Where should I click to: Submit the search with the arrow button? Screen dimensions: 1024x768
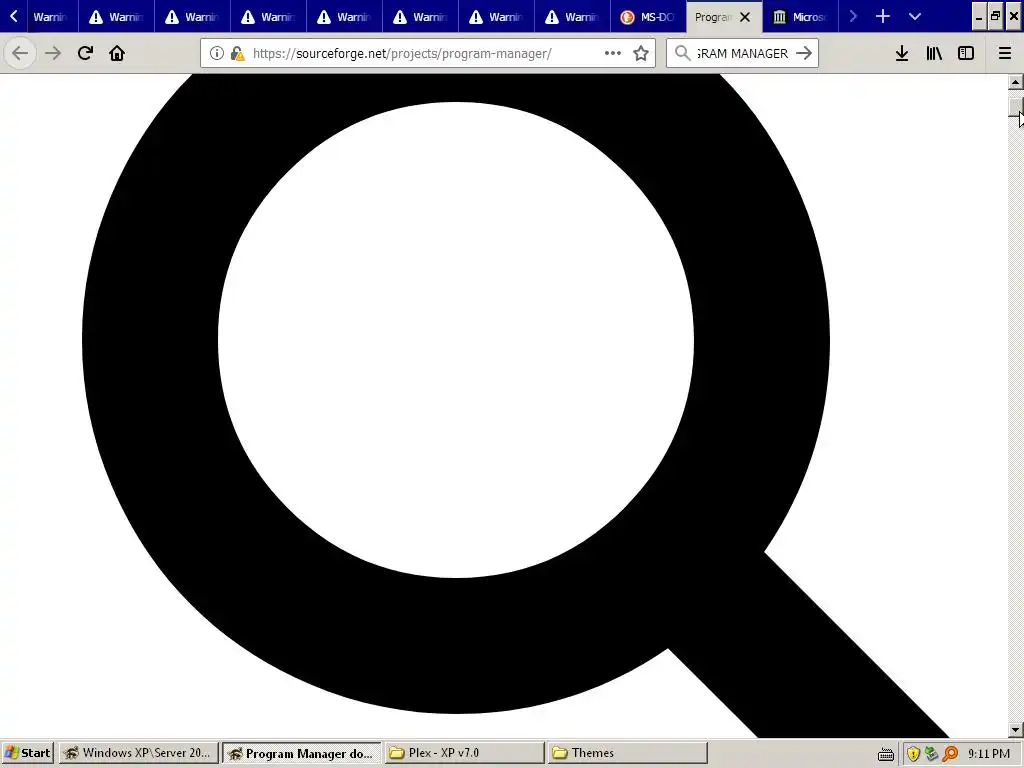point(804,53)
